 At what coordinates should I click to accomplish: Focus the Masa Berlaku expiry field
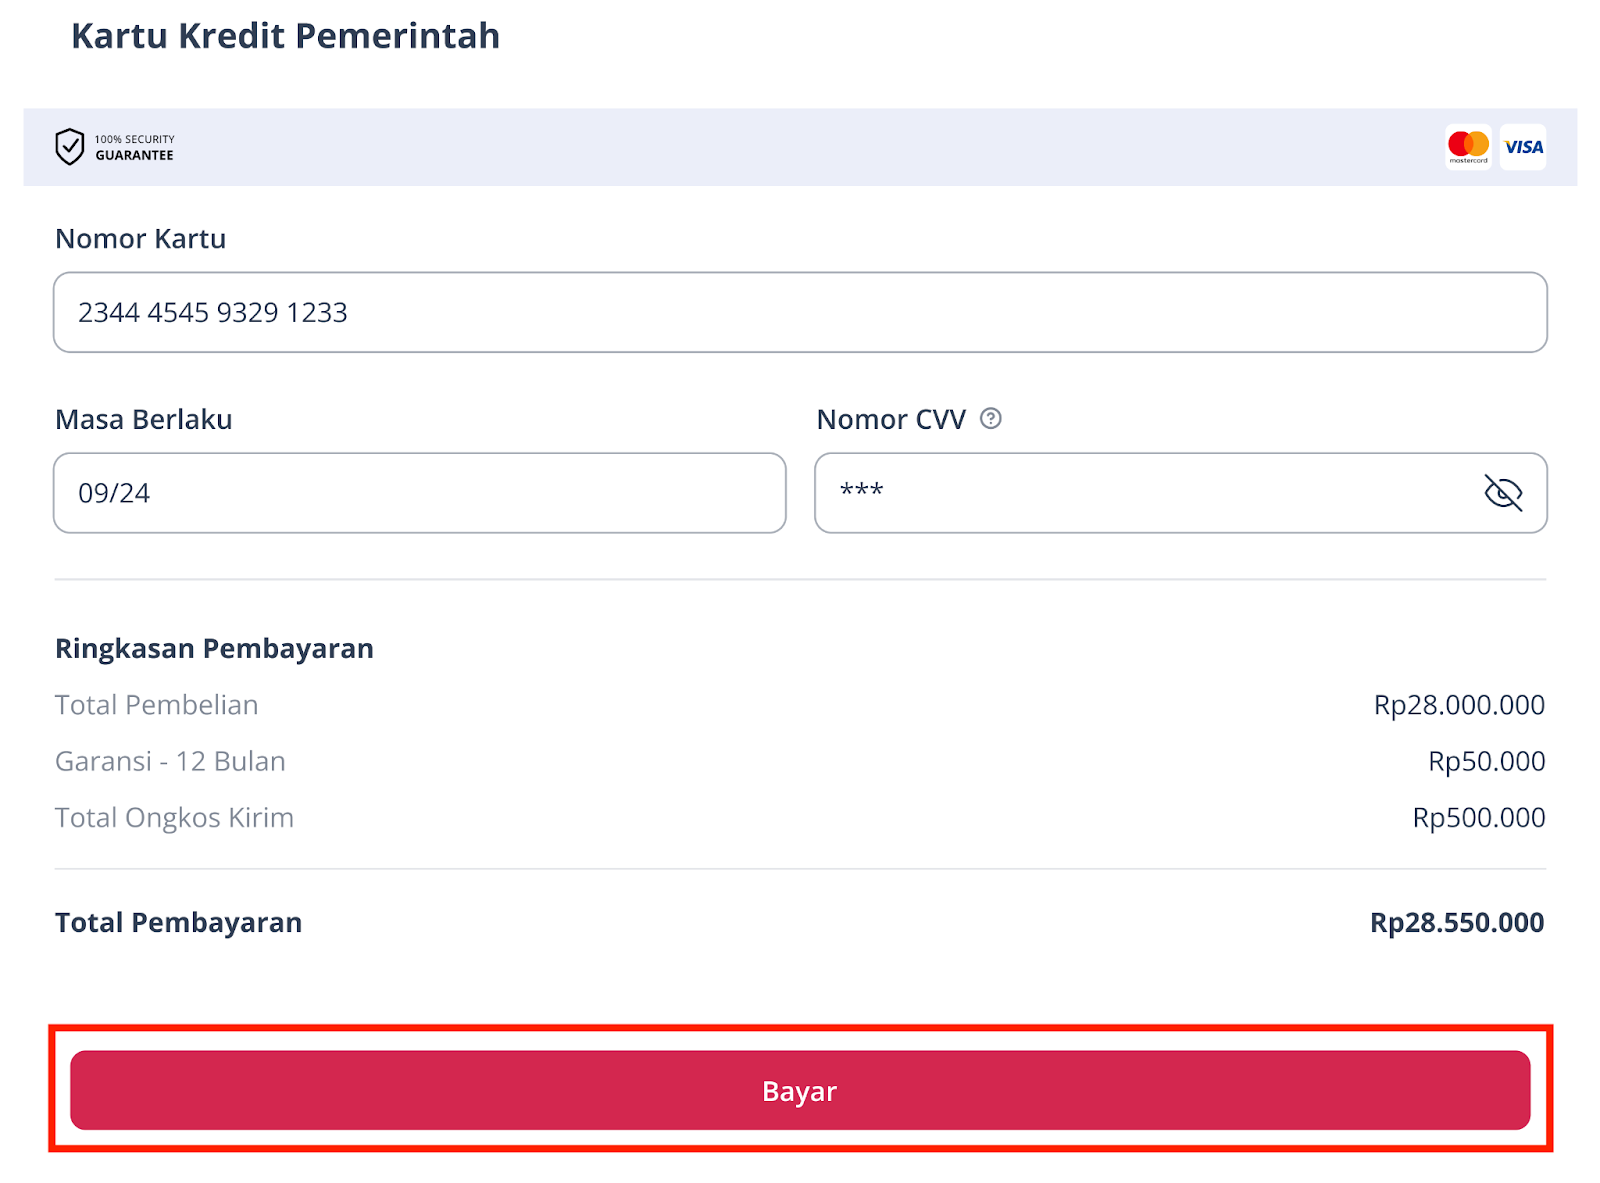pos(419,492)
